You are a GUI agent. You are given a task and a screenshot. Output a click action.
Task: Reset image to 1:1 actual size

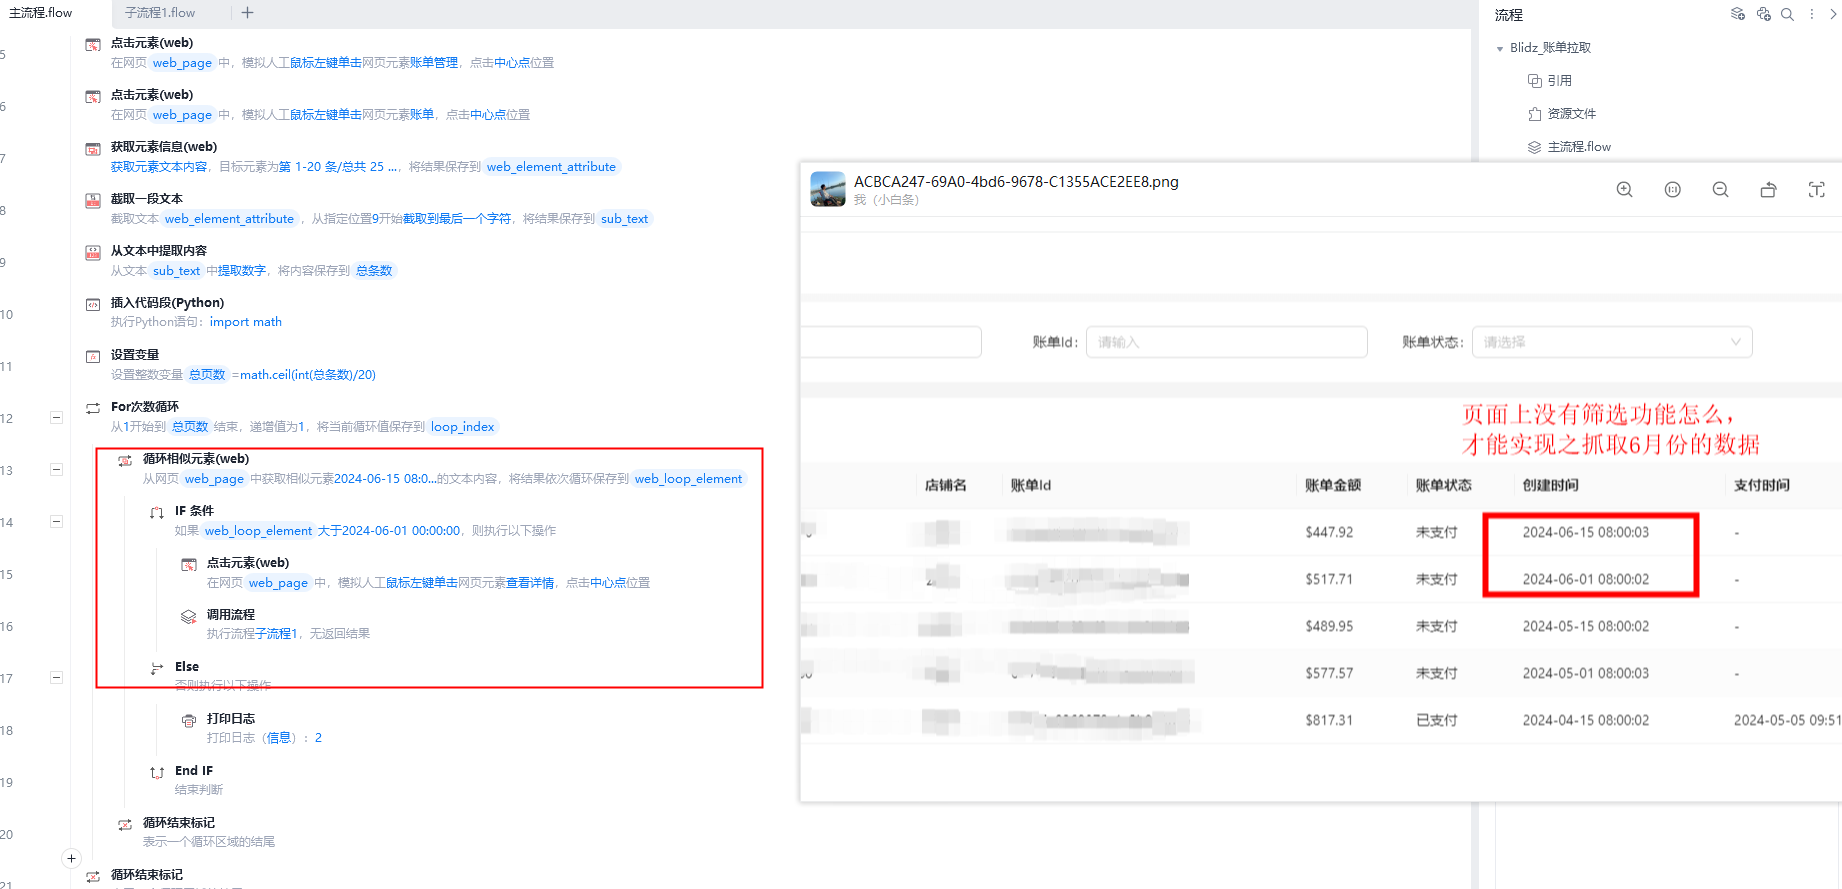(x=1672, y=190)
